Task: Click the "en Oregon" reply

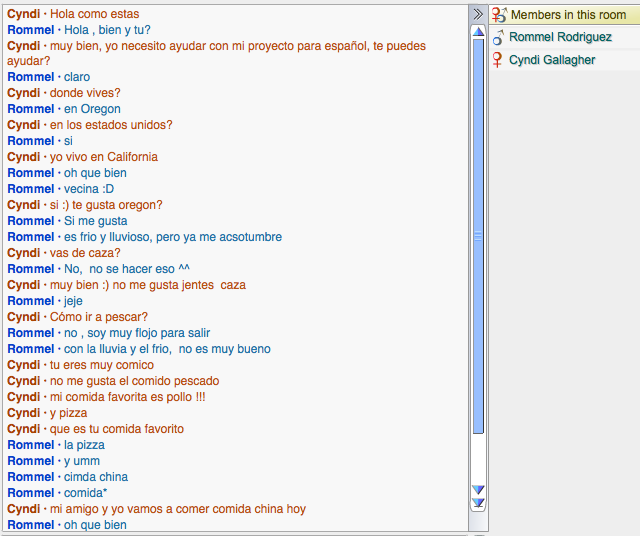Action: click(92, 109)
